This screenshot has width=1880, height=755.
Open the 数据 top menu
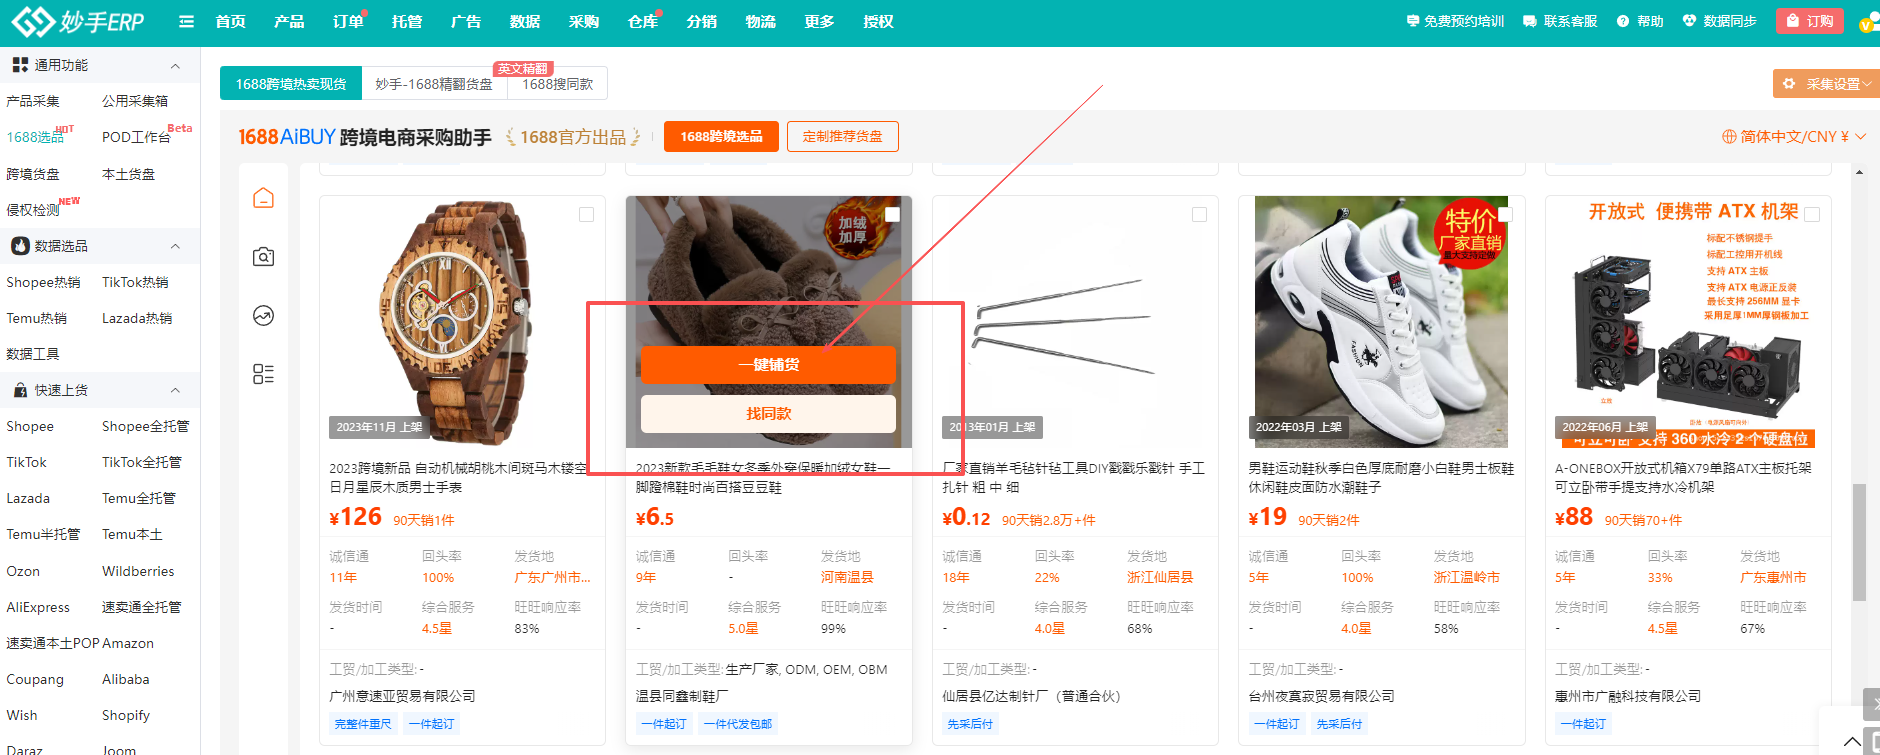[x=525, y=21]
